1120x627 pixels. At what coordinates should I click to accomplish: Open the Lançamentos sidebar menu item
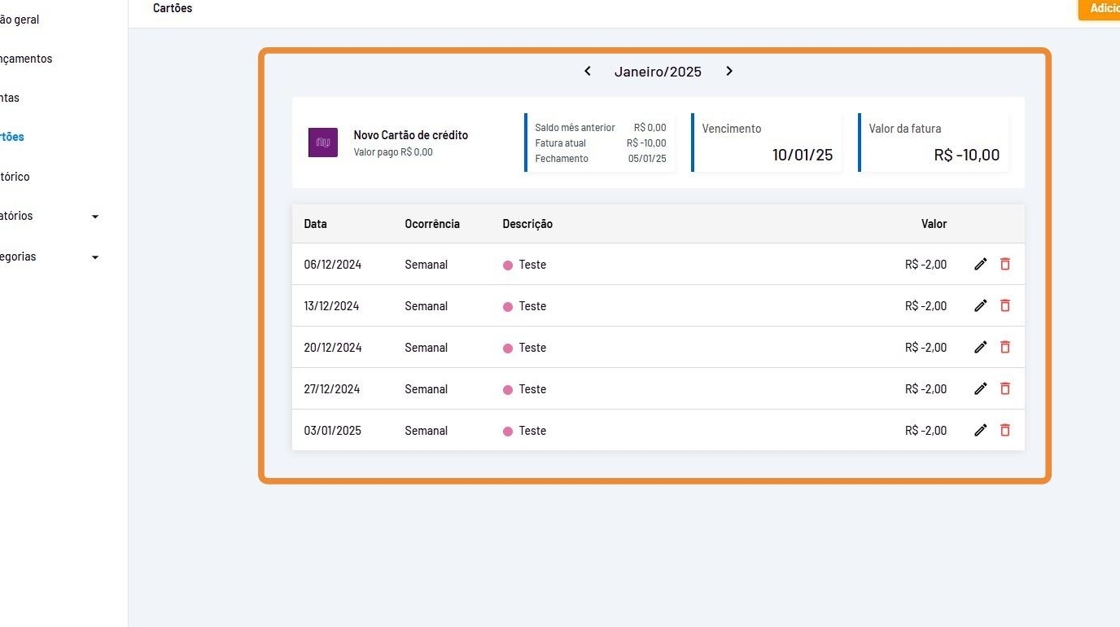(x=26, y=59)
